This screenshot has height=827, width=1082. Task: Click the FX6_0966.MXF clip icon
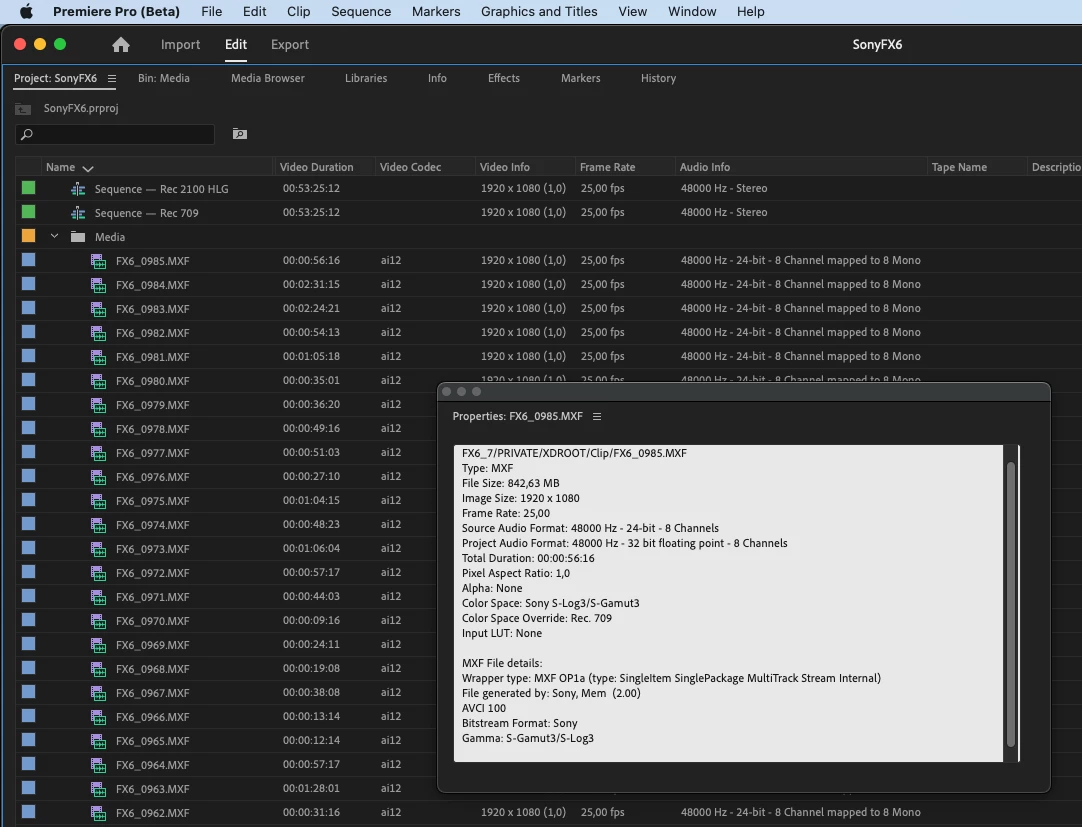[99, 717]
